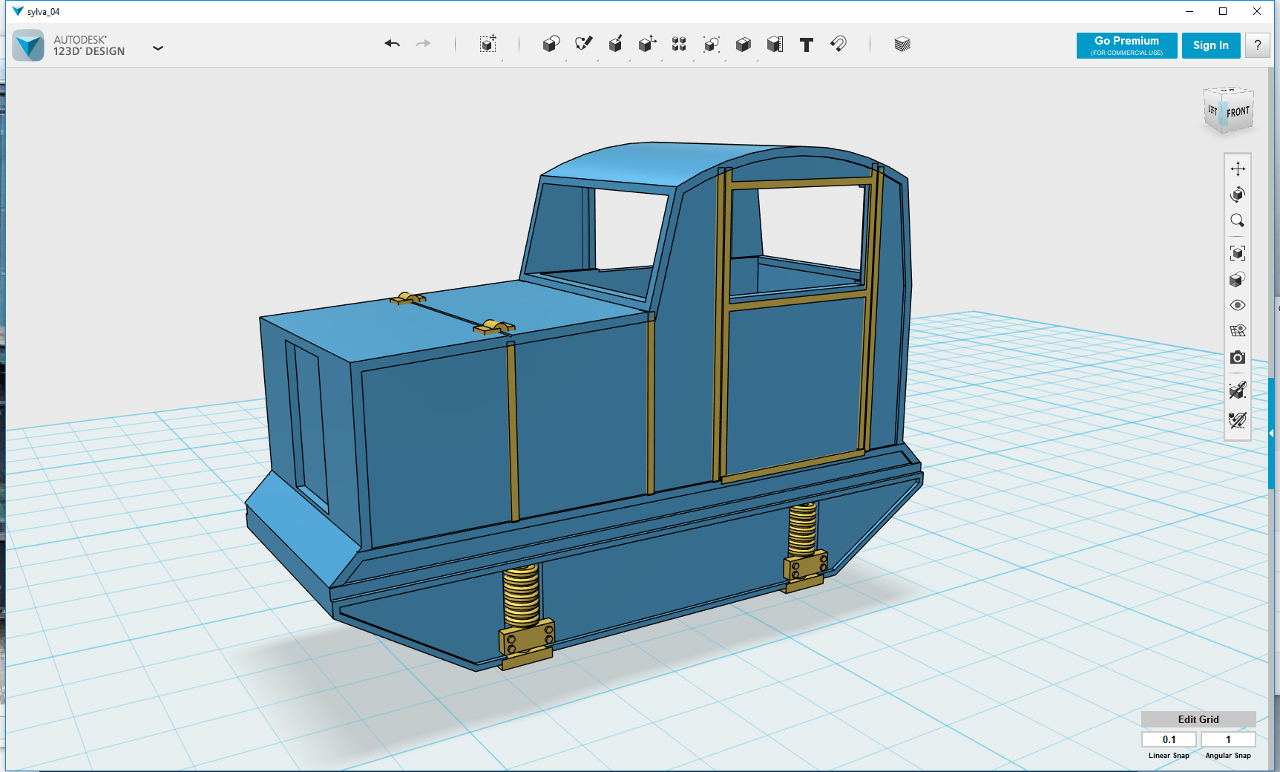The image size is (1280, 772).
Task: Open the Grouping tools menu
Action: point(711,44)
